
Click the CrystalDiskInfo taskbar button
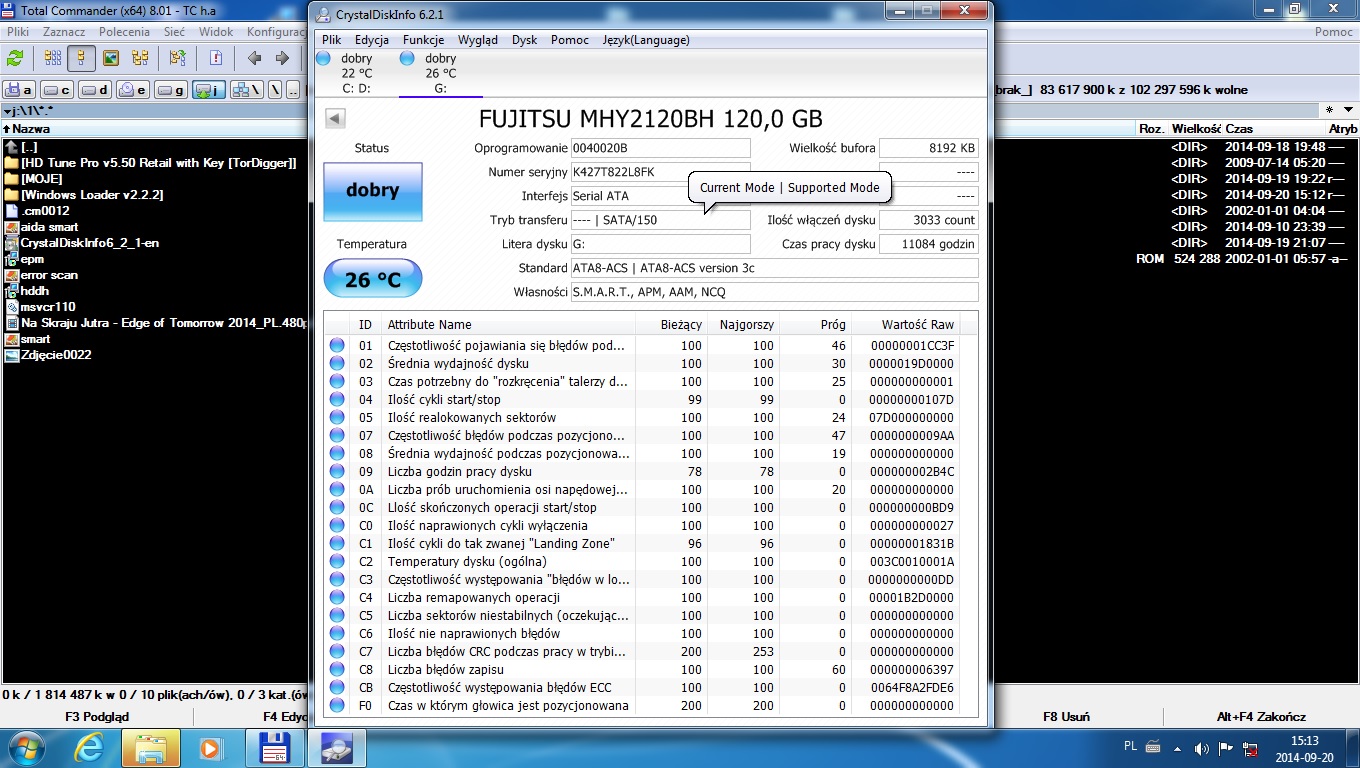coord(337,748)
